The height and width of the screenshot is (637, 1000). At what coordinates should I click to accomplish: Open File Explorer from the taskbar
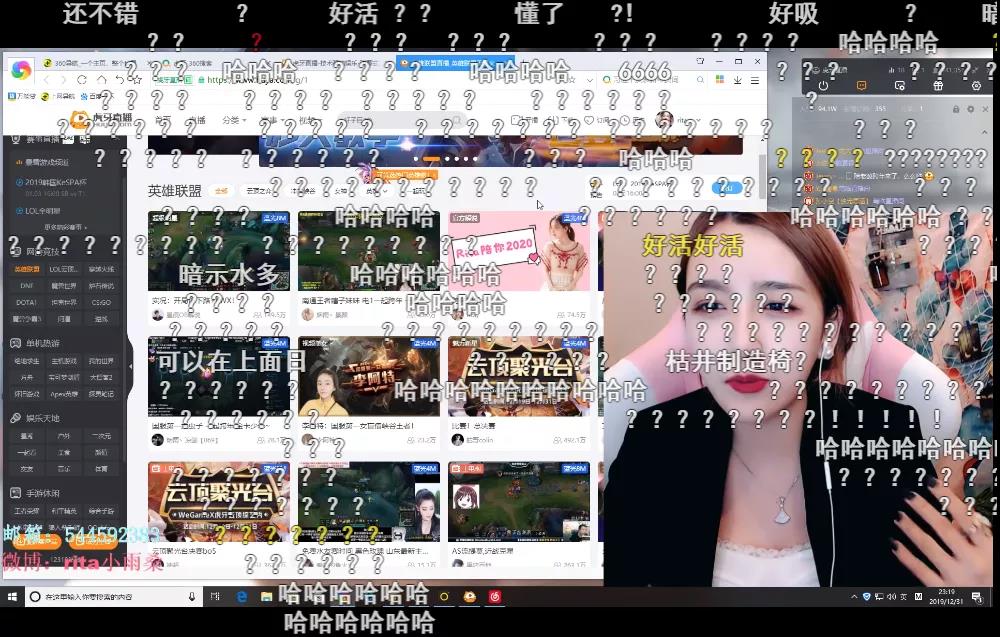[x=267, y=597]
